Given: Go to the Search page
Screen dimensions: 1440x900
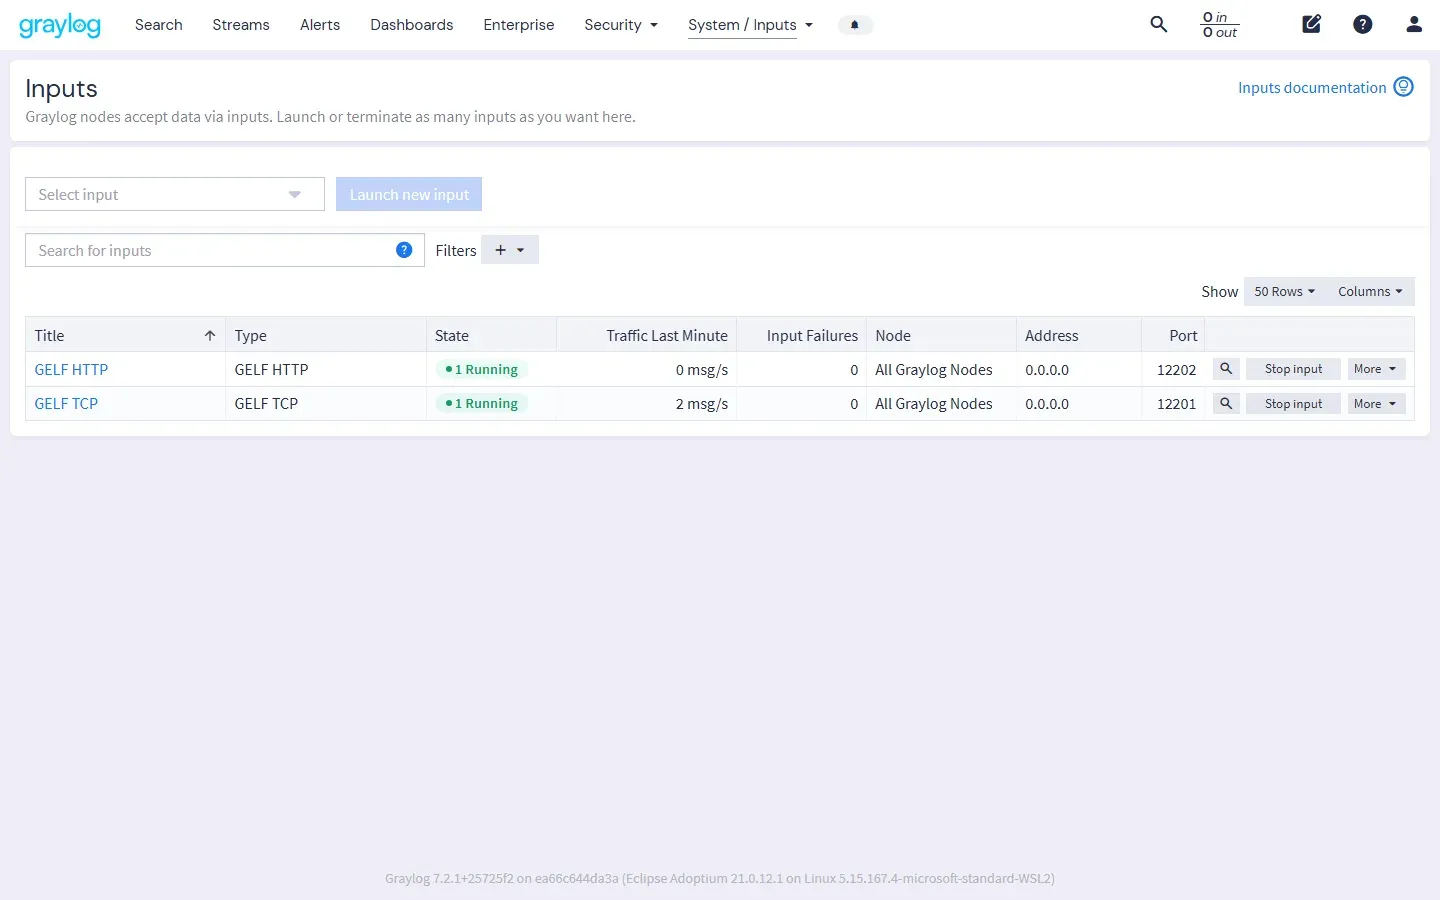Looking at the screenshot, I should click(159, 25).
